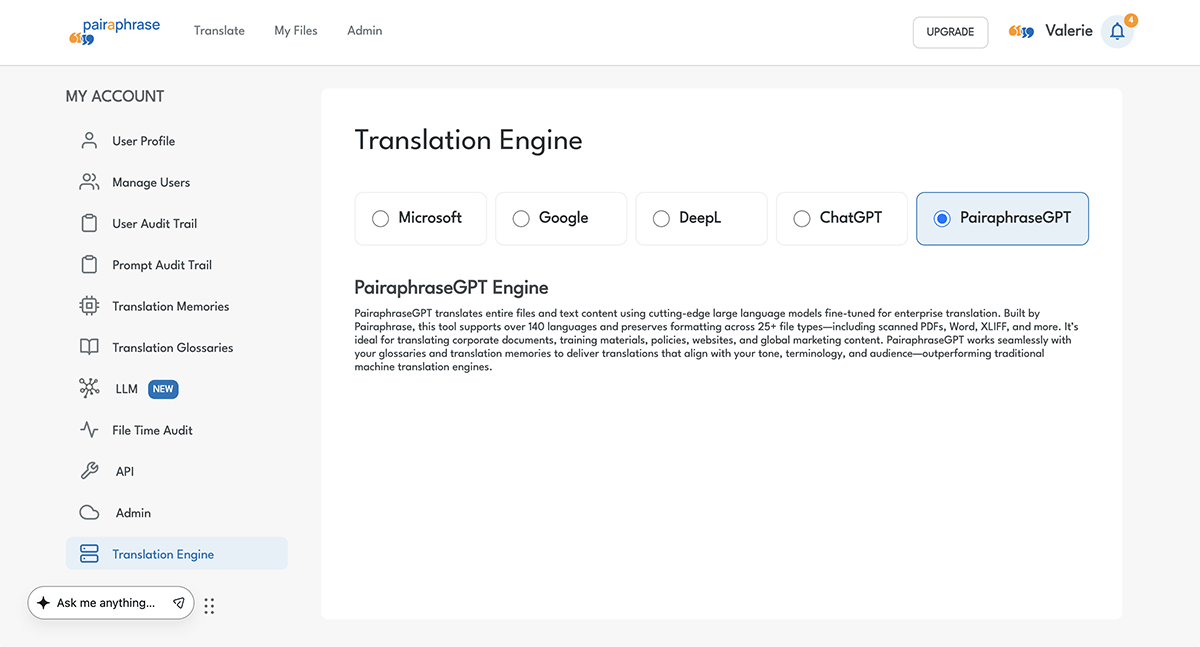Open Translation Memories via its gear-document icon
The height and width of the screenshot is (647, 1200).
88,306
